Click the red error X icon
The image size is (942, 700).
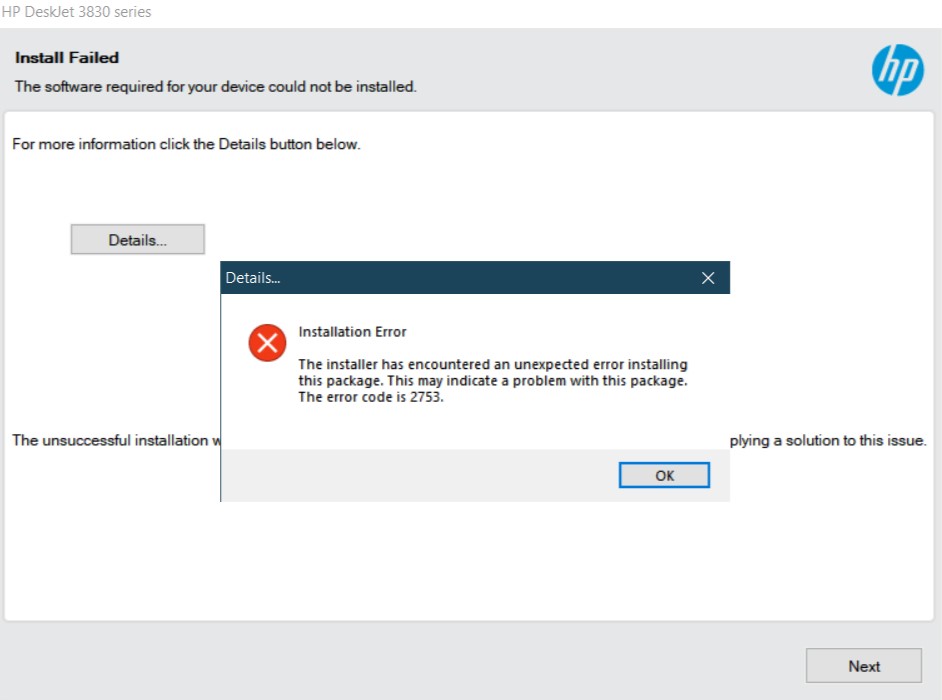click(267, 343)
